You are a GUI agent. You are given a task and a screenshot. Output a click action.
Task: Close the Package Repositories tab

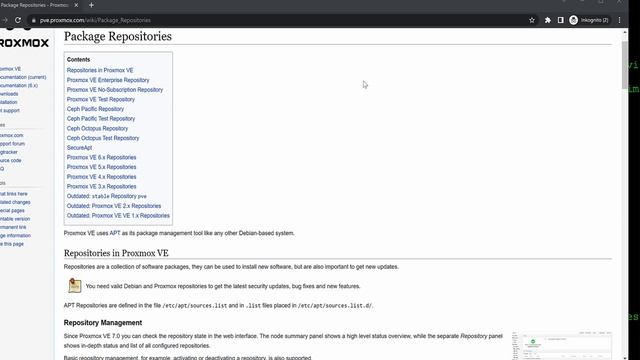[76, 5]
